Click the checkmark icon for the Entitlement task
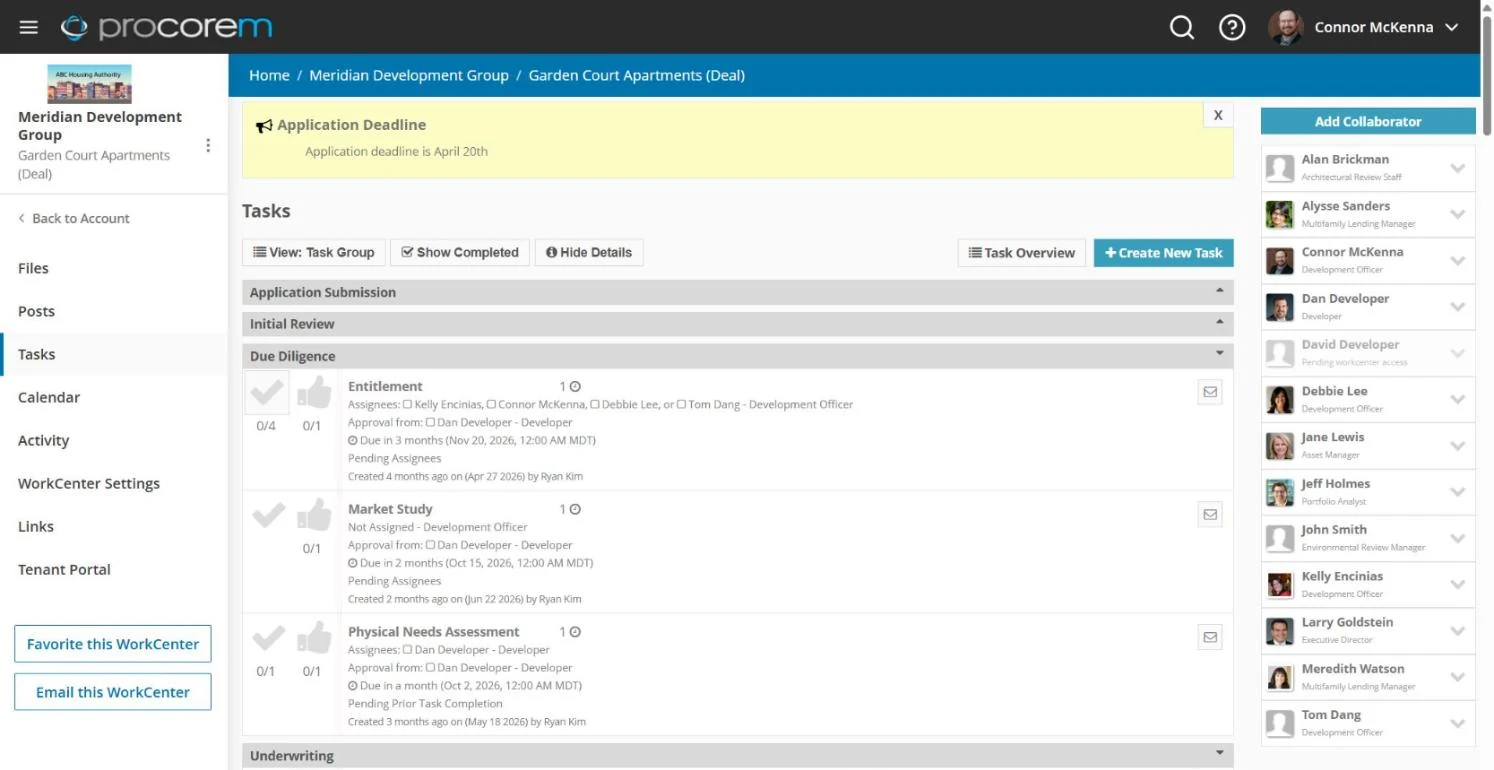 pos(267,392)
